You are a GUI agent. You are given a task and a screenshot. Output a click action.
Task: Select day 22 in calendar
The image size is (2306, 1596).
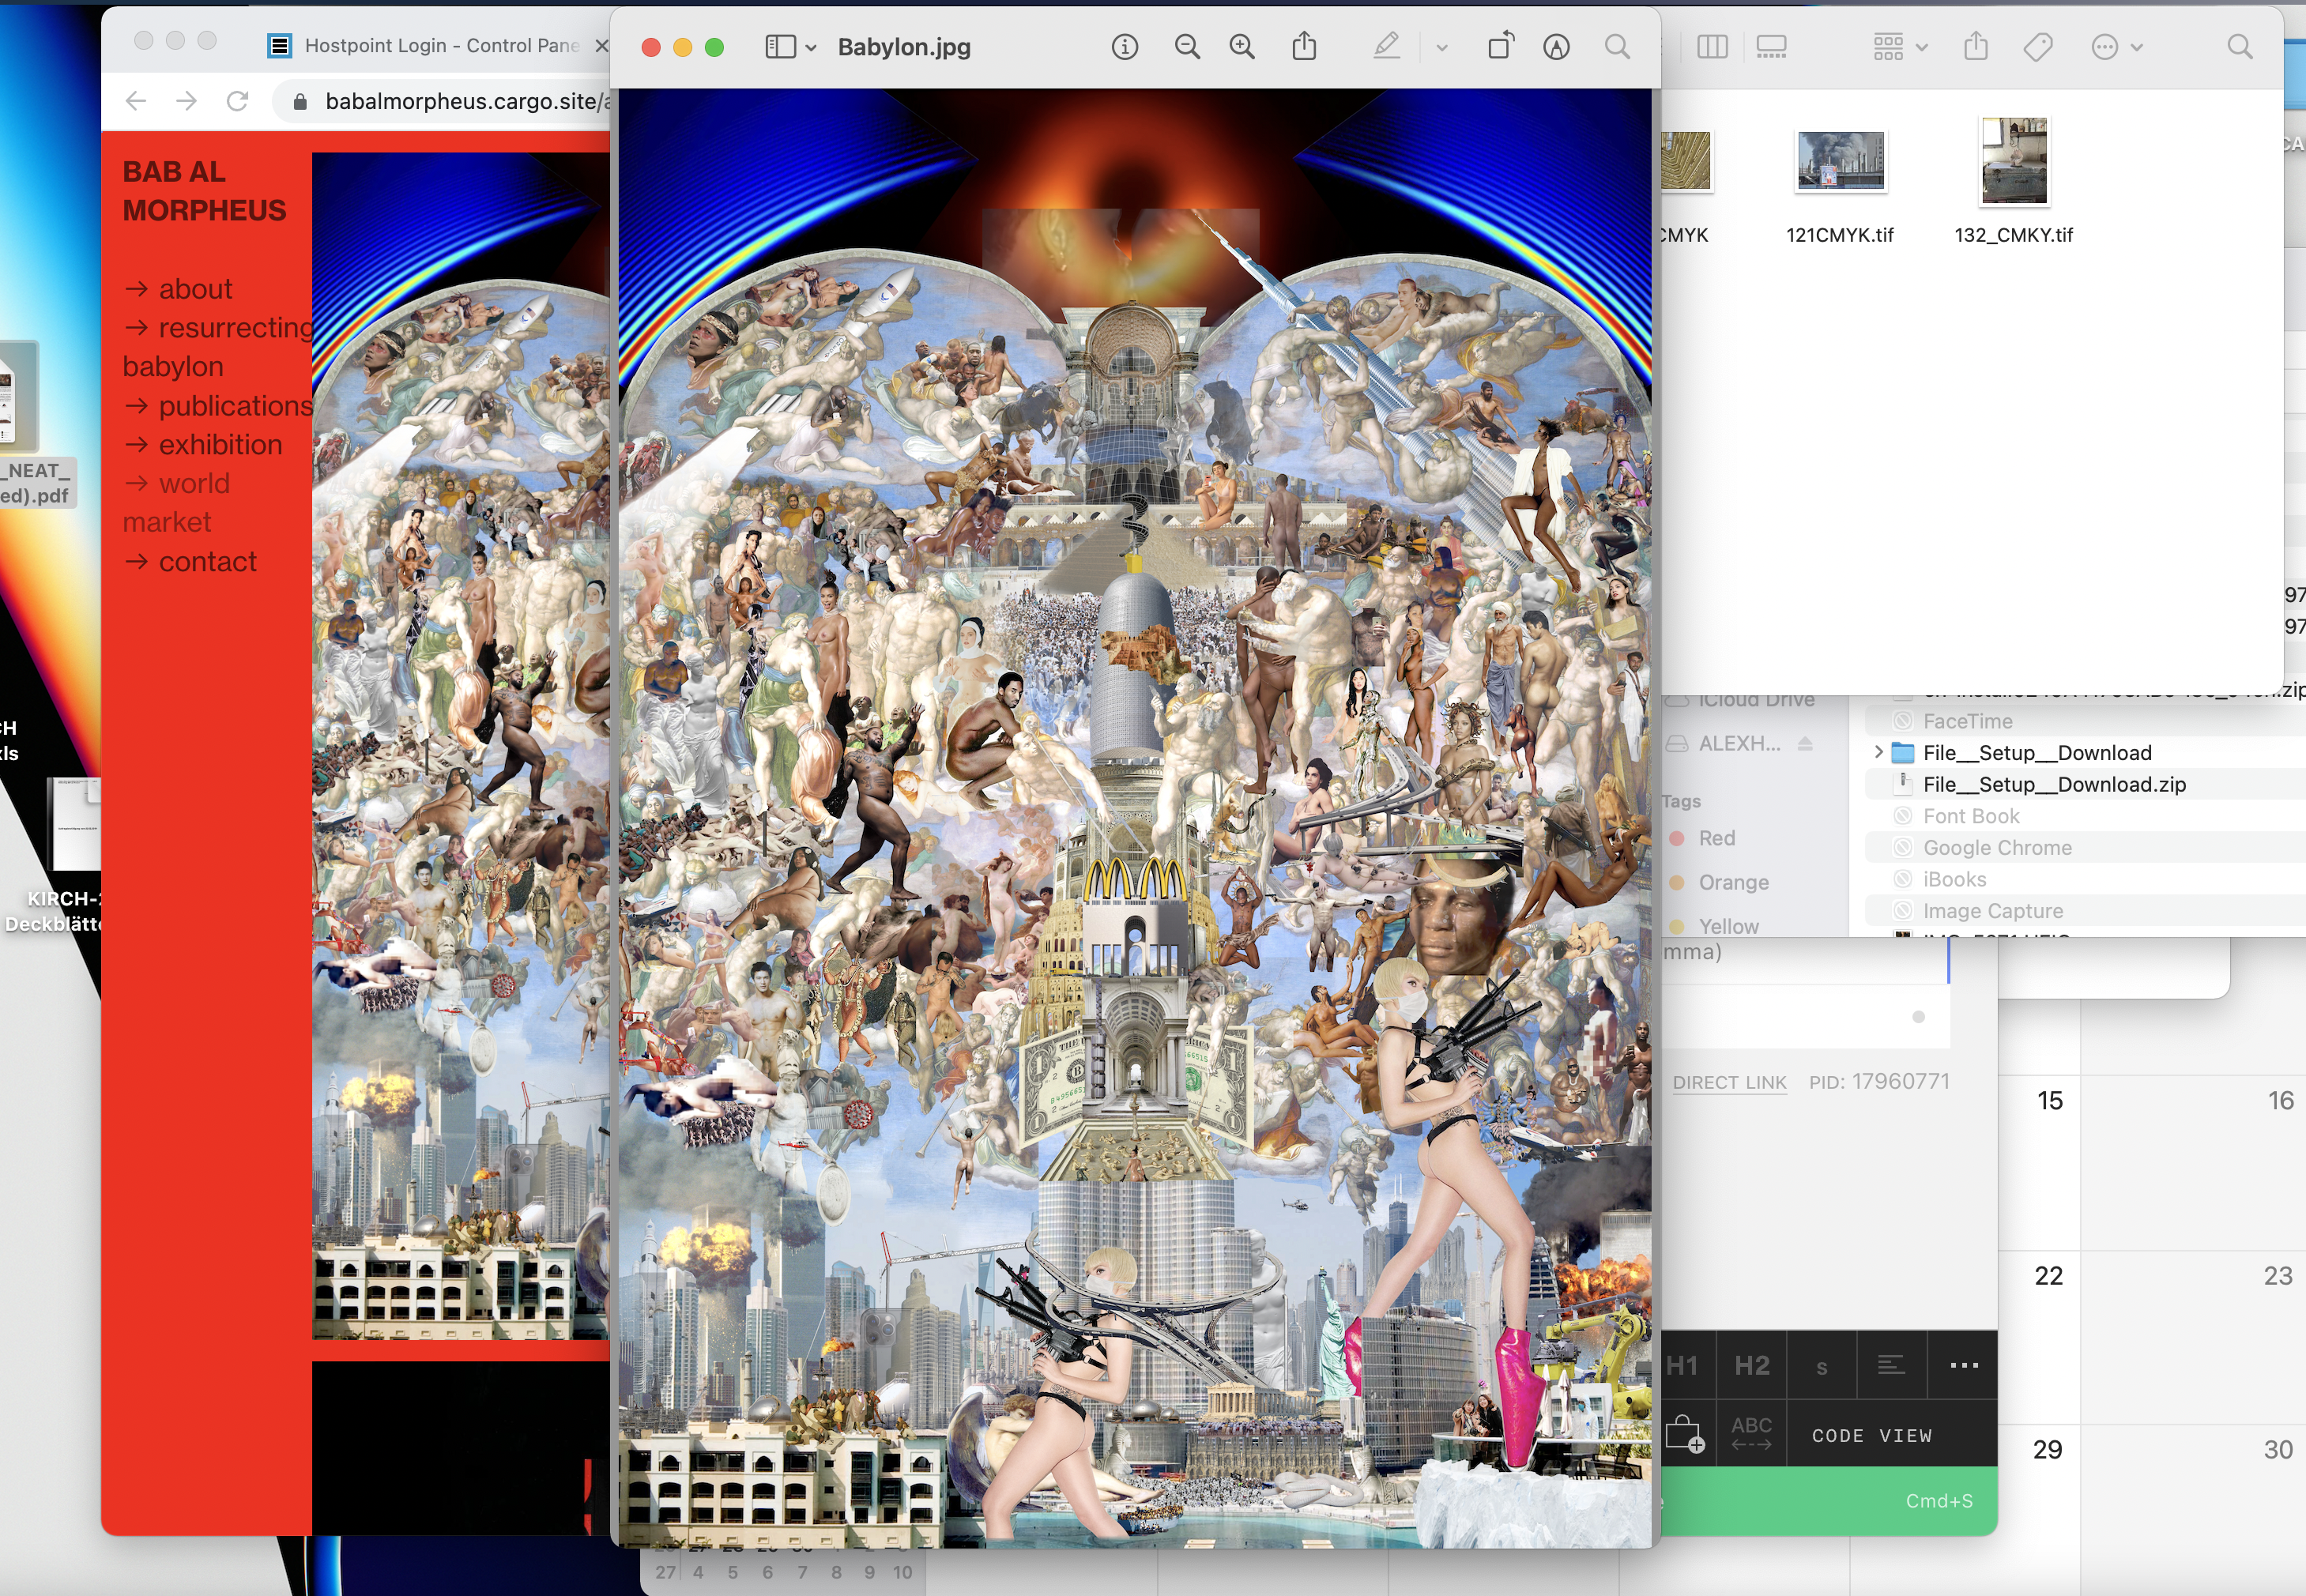(x=2049, y=1275)
